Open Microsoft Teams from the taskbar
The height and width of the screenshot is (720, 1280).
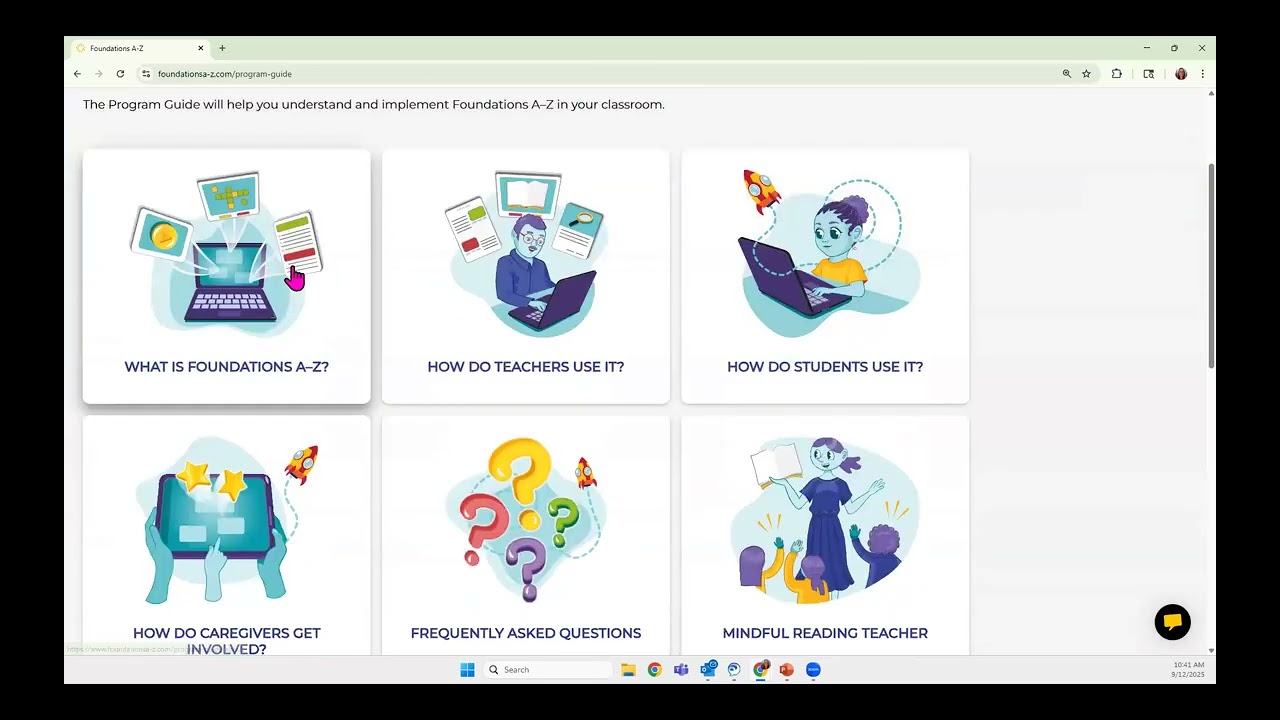tap(681, 670)
